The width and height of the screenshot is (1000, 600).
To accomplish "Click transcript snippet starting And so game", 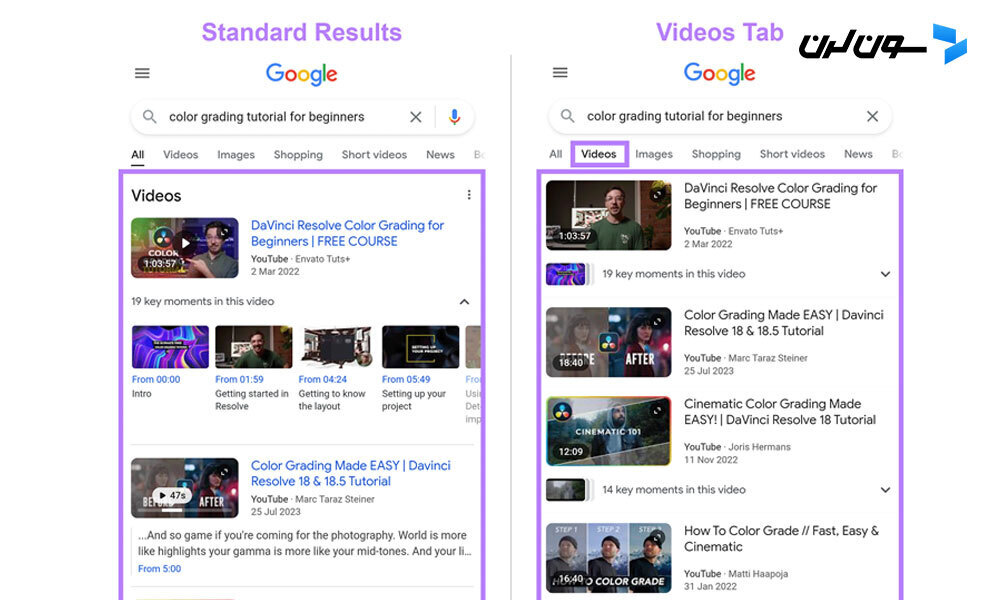I will tap(304, 543).
